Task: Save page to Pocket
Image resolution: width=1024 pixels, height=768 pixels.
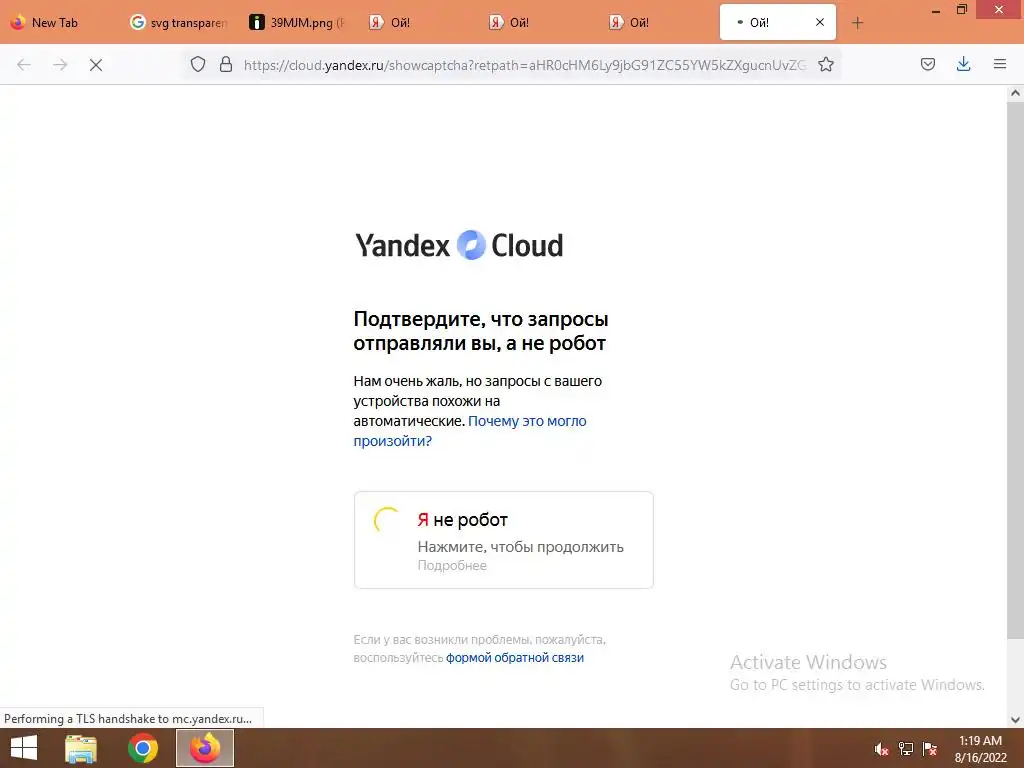Action: click(x=927, y=64)
